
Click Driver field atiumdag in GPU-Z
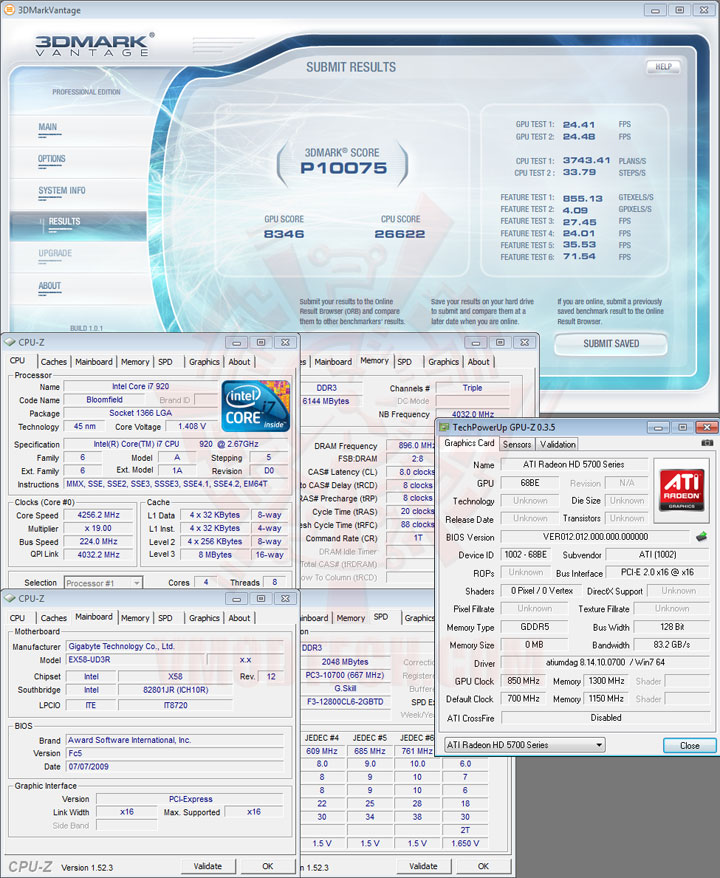click(605, 663)
